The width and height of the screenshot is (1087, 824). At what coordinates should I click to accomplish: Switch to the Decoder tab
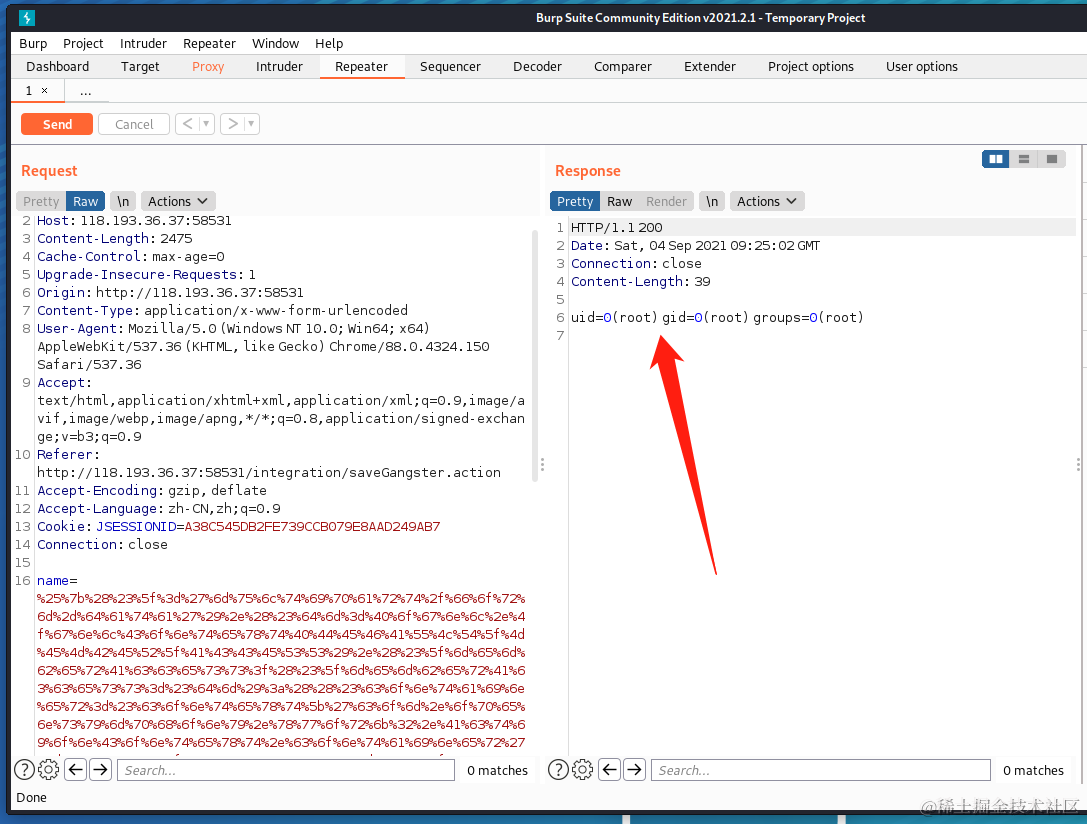coord(537,67)
